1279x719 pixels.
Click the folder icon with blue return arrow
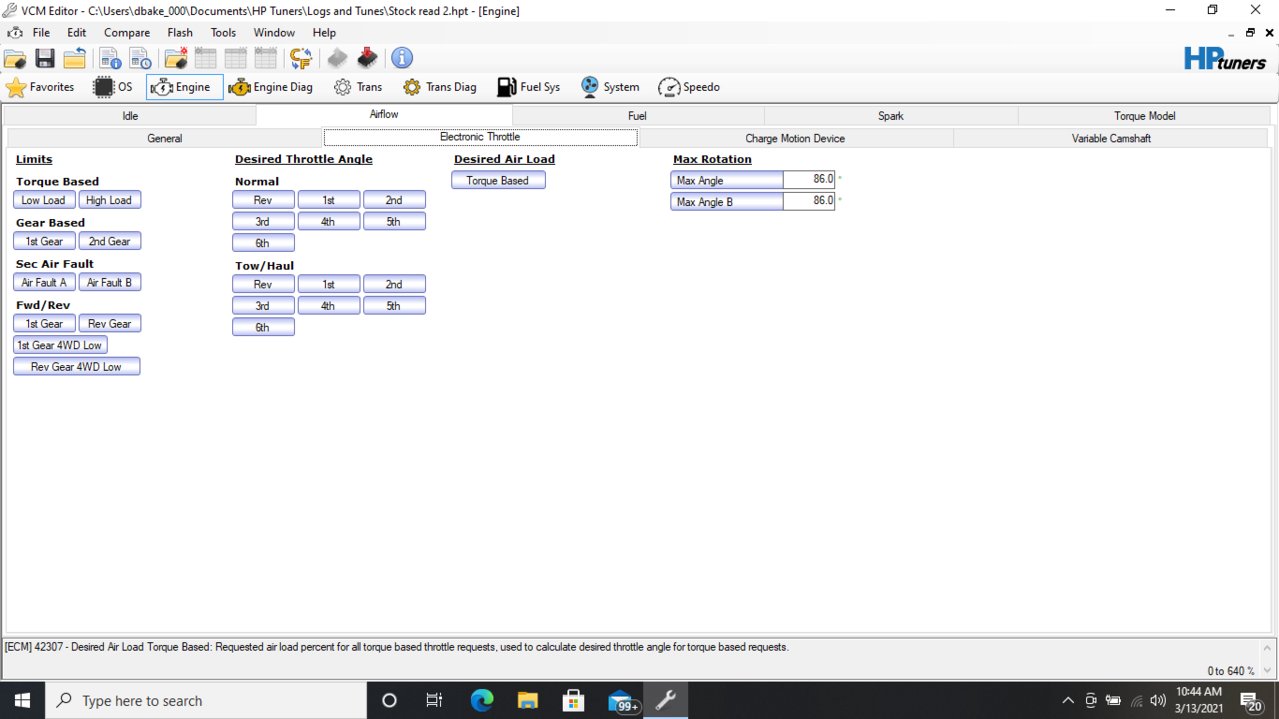(74, 58)
